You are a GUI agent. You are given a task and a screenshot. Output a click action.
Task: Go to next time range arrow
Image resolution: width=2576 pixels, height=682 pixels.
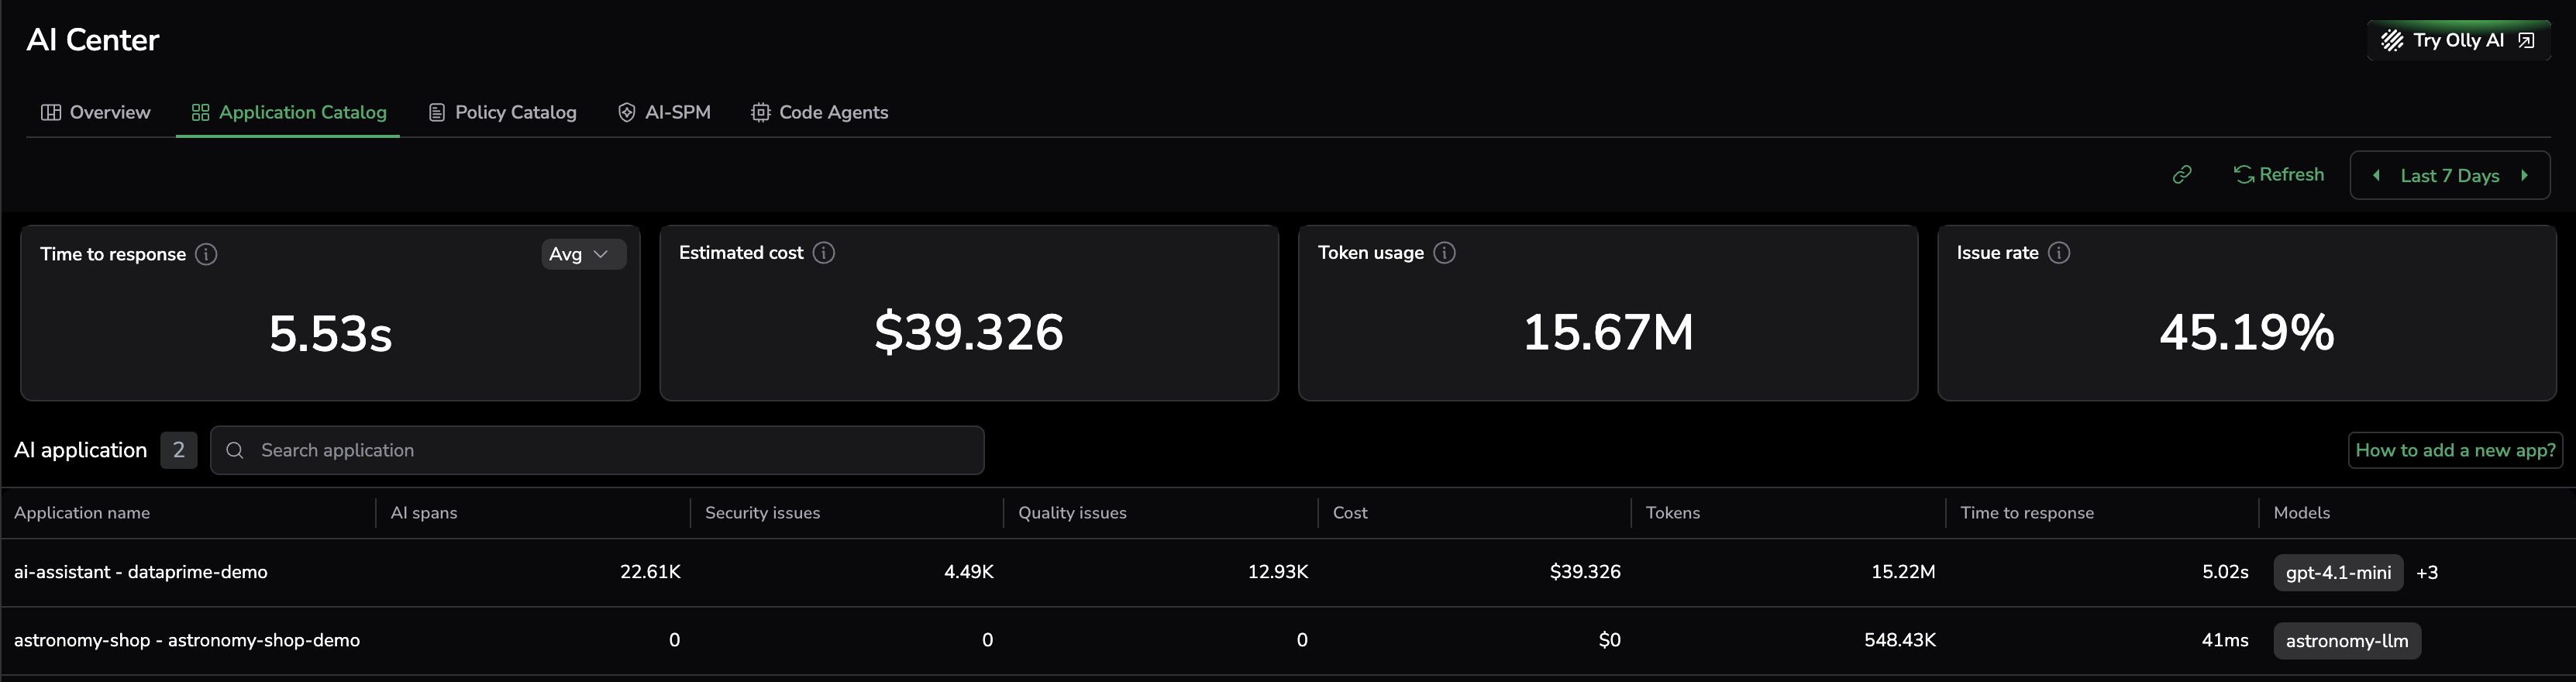(2524, 176)
